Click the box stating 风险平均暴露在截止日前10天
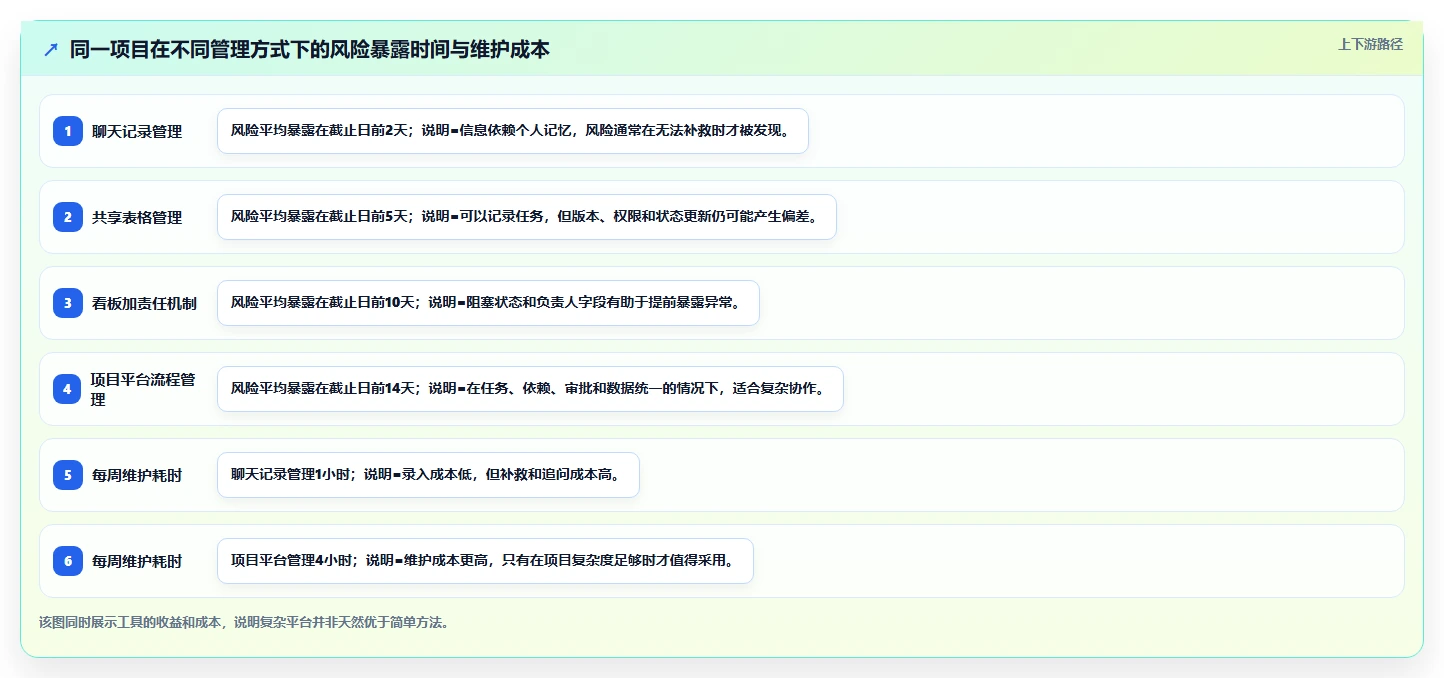The width and height of the screenshot is (1444, 678). [x=488, y=303]
